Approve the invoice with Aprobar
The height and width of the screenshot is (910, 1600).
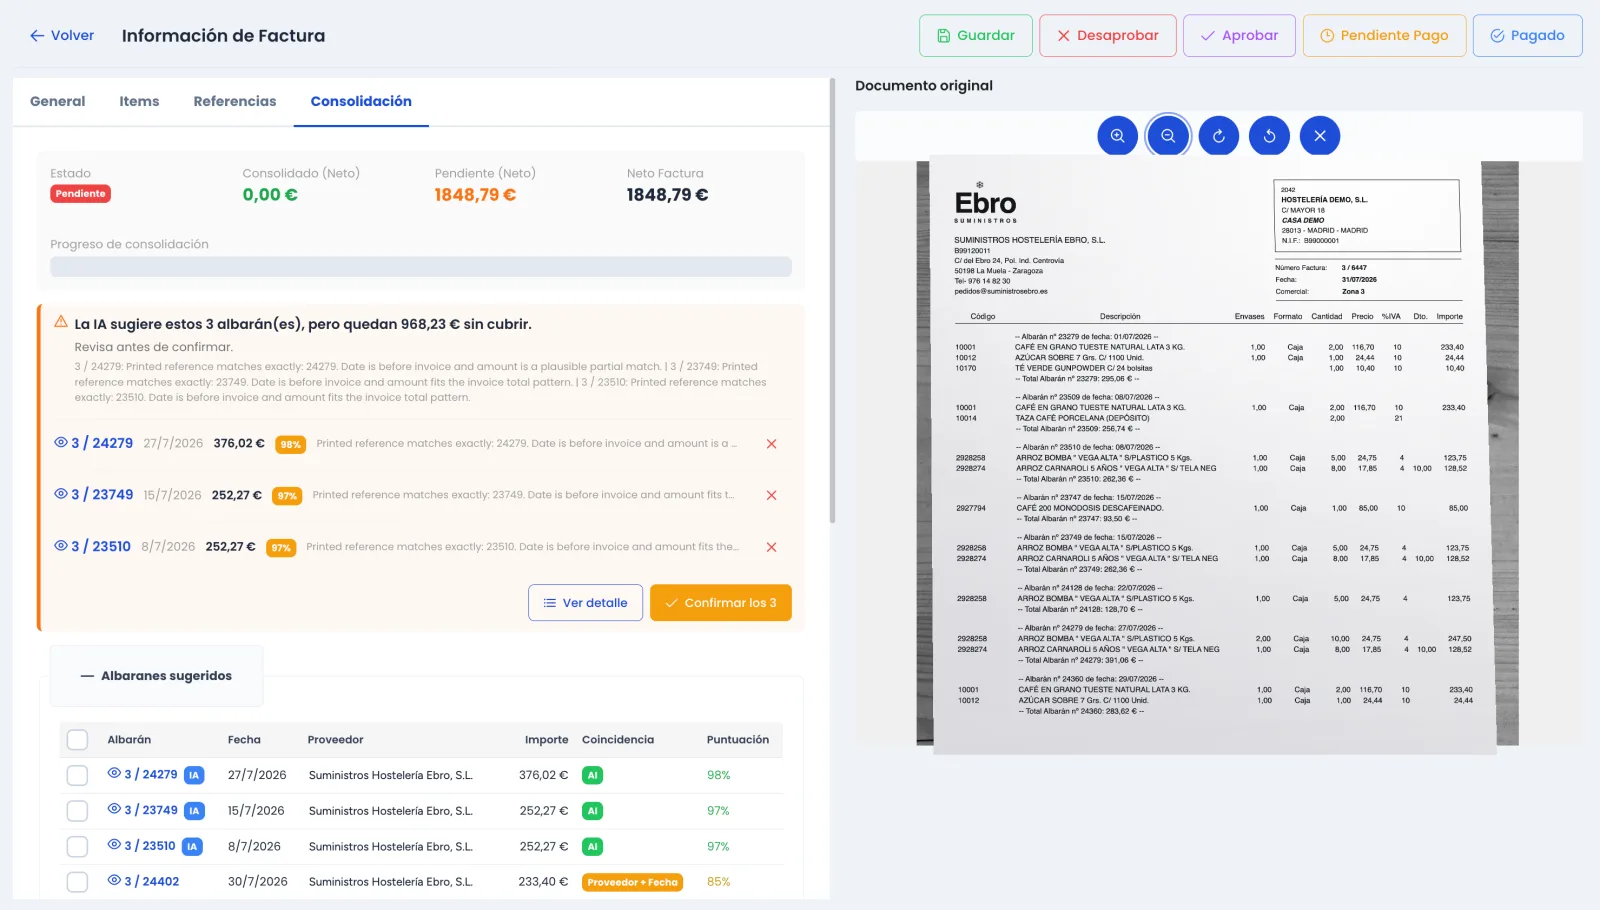(1239, 35)
